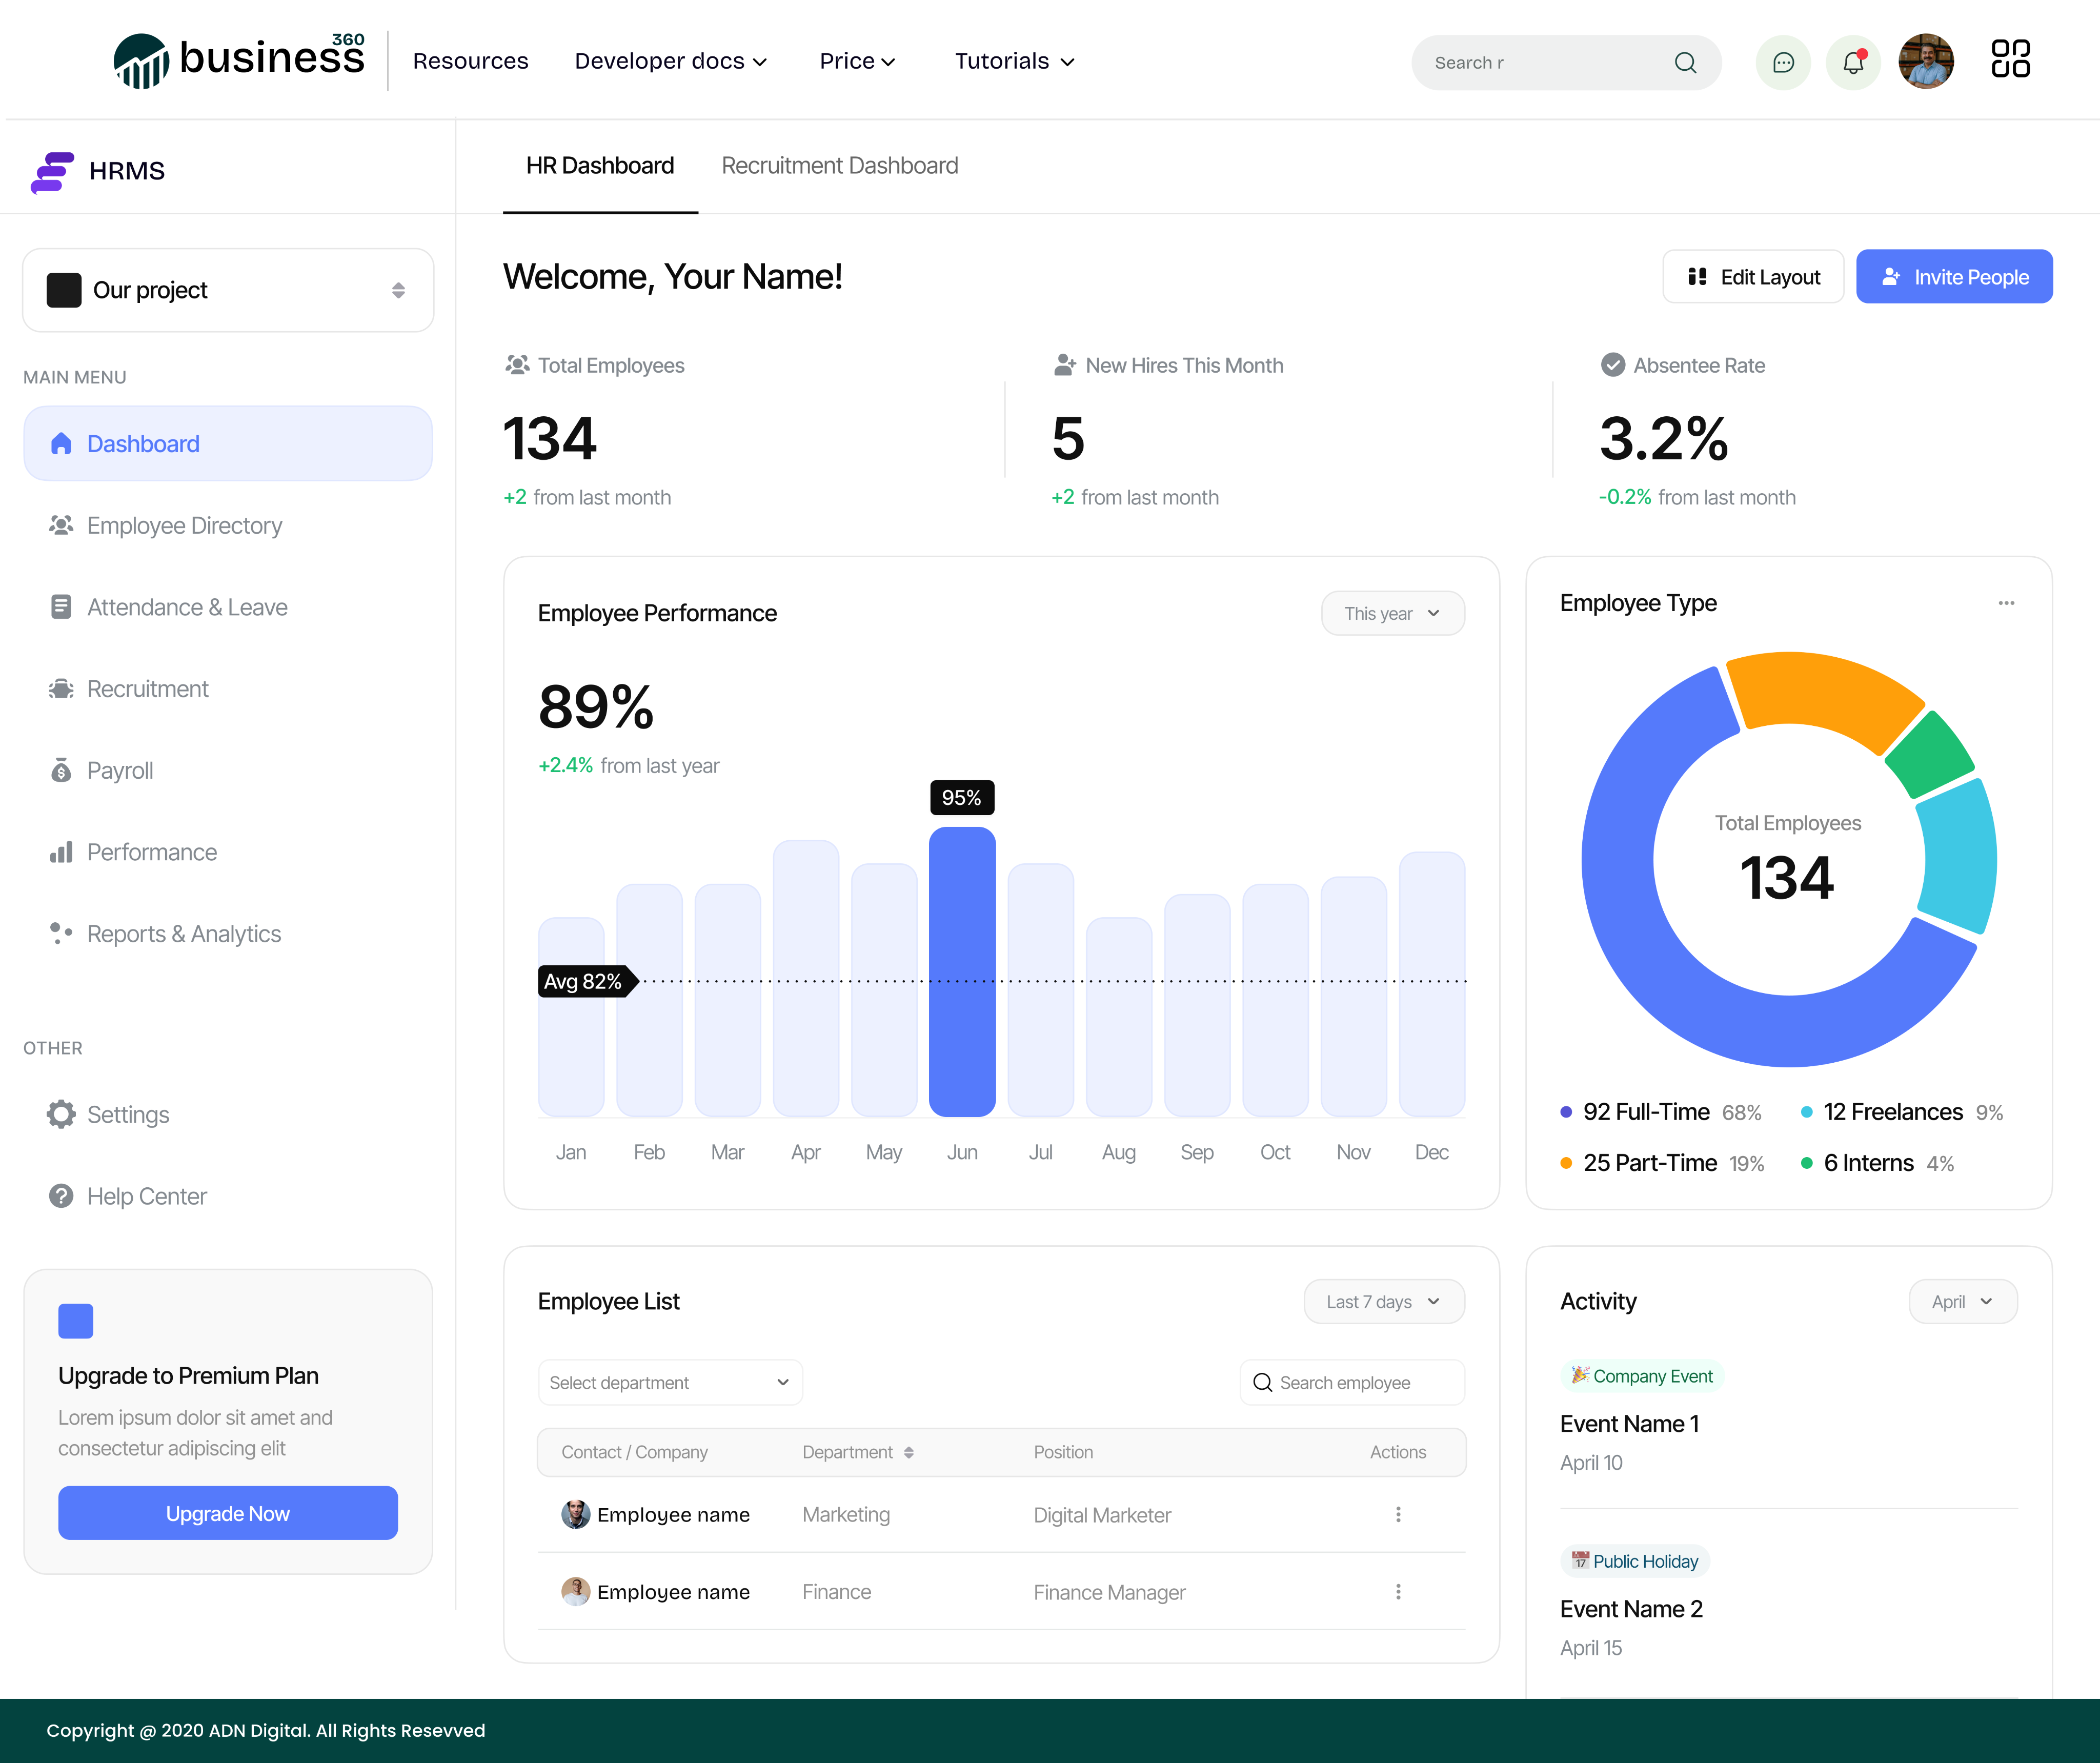Open Employee Type three-dots menu
This screenshot has width=2100, height=1763.
click(2006, 603)
